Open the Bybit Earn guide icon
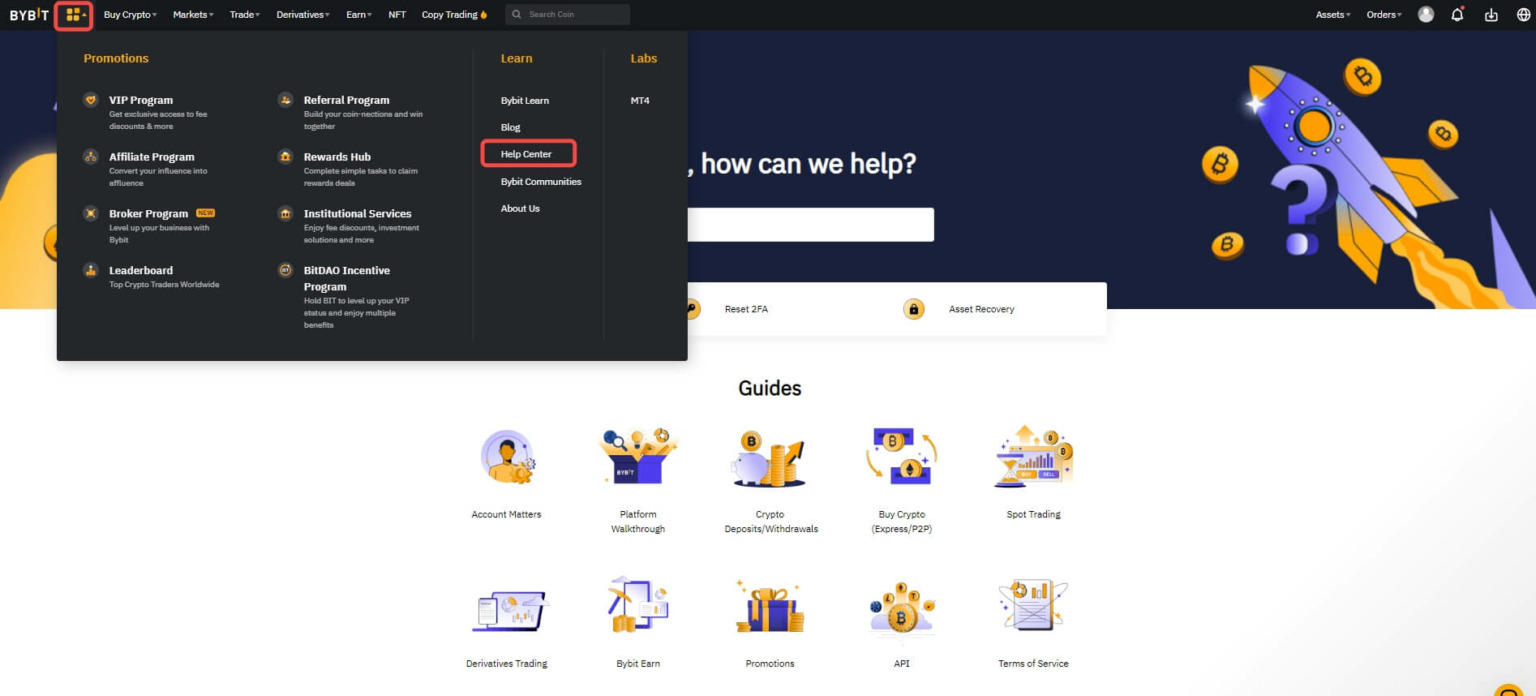This screenshot has height=696, width=1536. pos(638,605)
